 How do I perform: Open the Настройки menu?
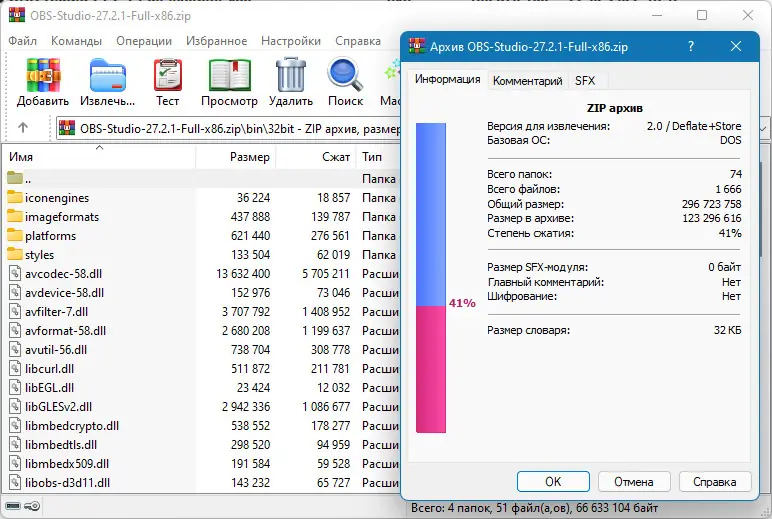(x=290, y=41)
